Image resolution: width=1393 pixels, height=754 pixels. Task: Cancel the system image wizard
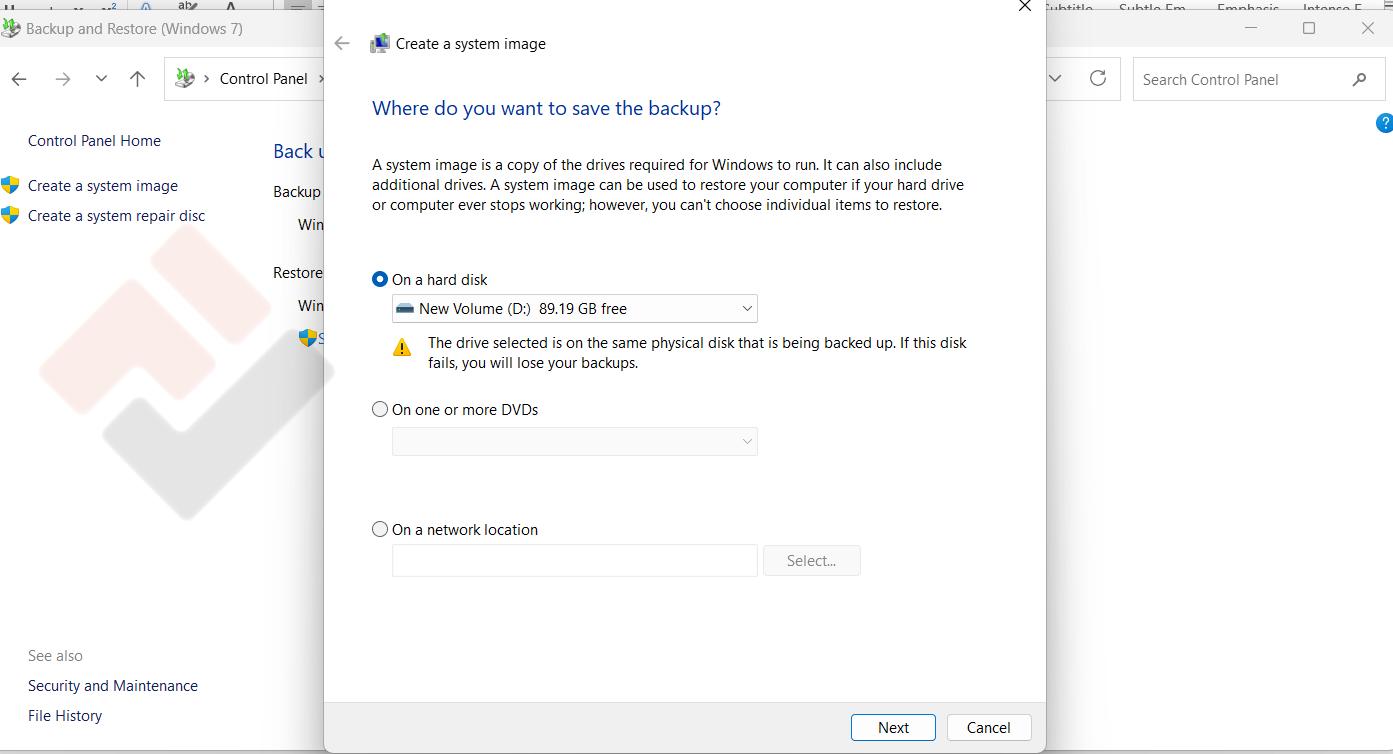click(x=988, y=727)
